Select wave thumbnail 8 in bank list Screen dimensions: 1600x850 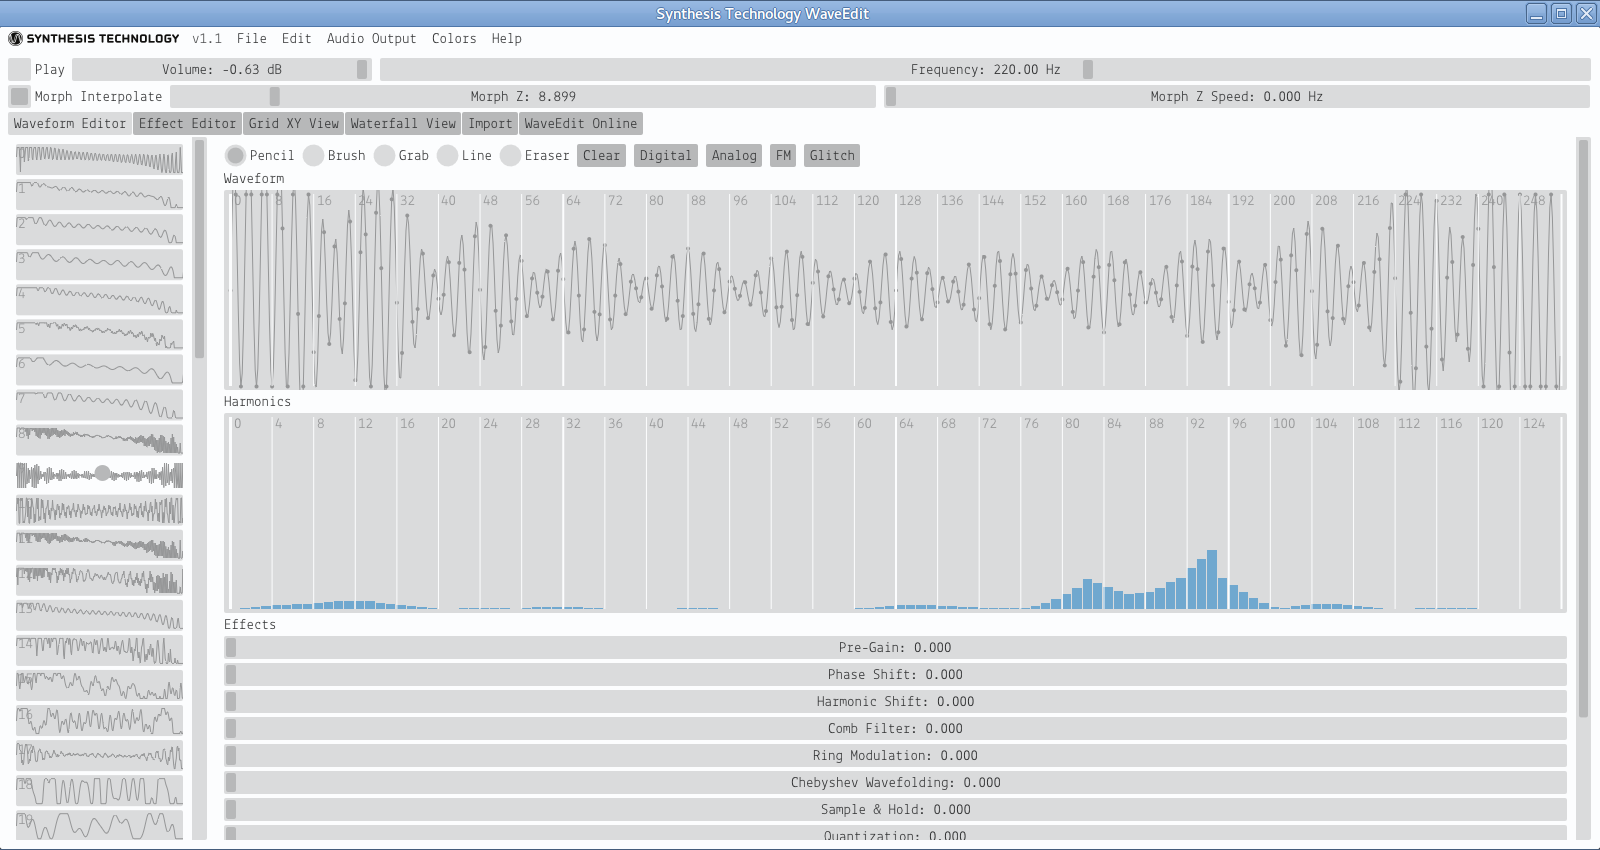click(99, 439)
